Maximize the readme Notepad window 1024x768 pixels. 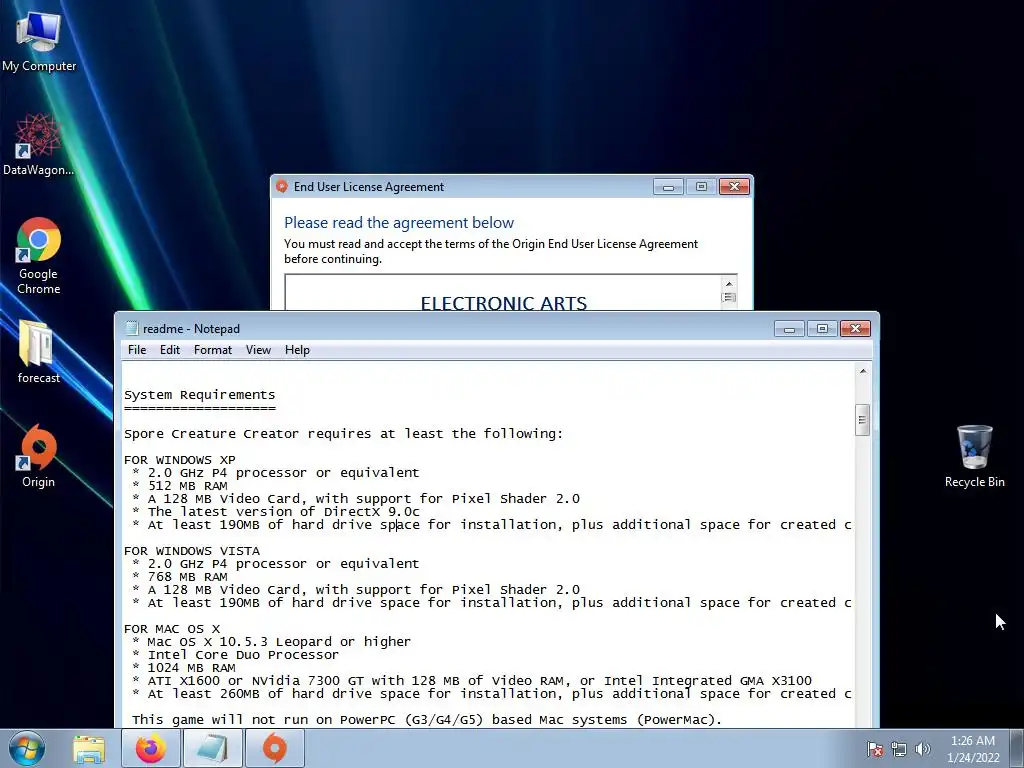pyautogui.click(x=822, y=328)
